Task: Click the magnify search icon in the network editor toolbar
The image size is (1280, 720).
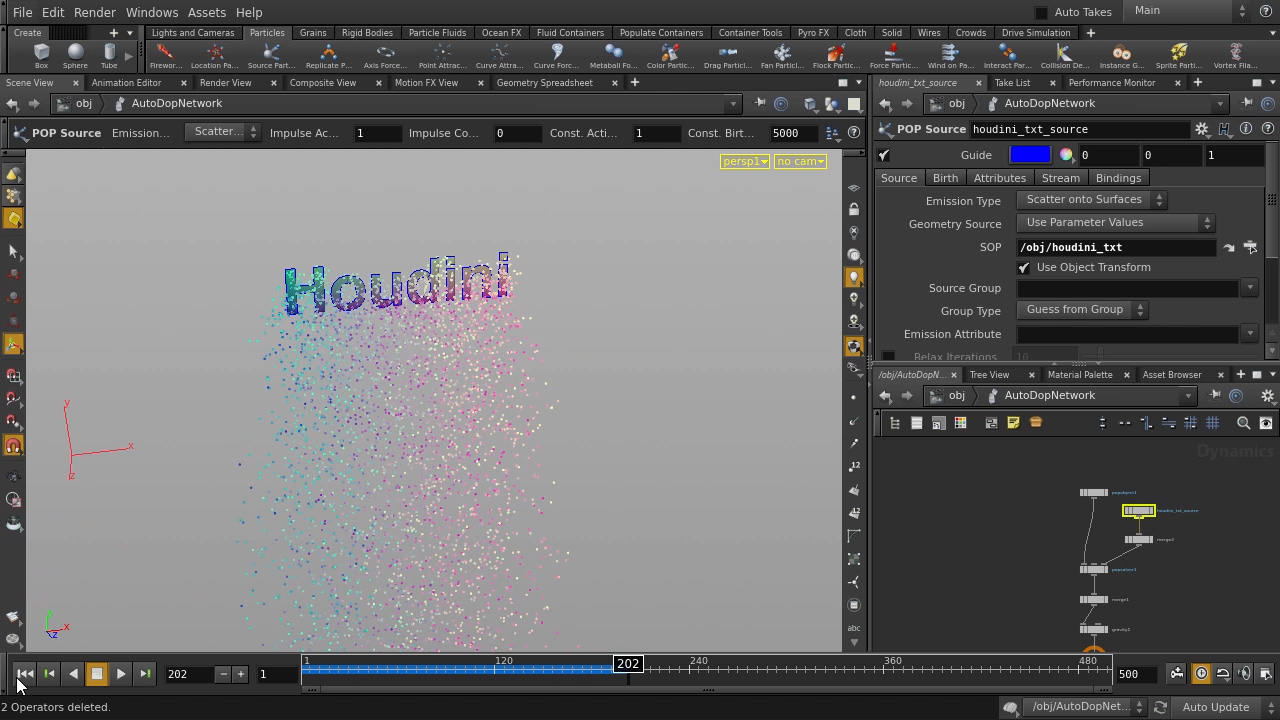Action: [x=1242, y=422]
